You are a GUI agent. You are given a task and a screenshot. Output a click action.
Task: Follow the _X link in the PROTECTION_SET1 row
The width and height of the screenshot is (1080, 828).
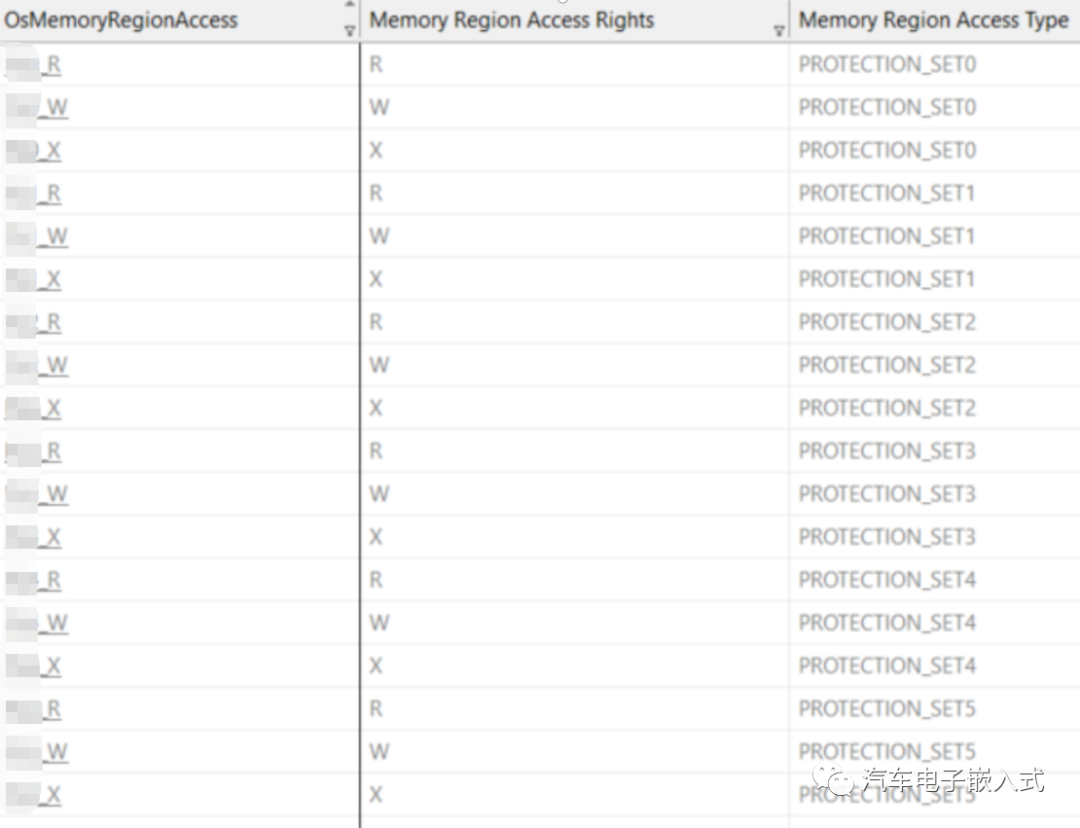pyautogui.click(x=50, y=280)
